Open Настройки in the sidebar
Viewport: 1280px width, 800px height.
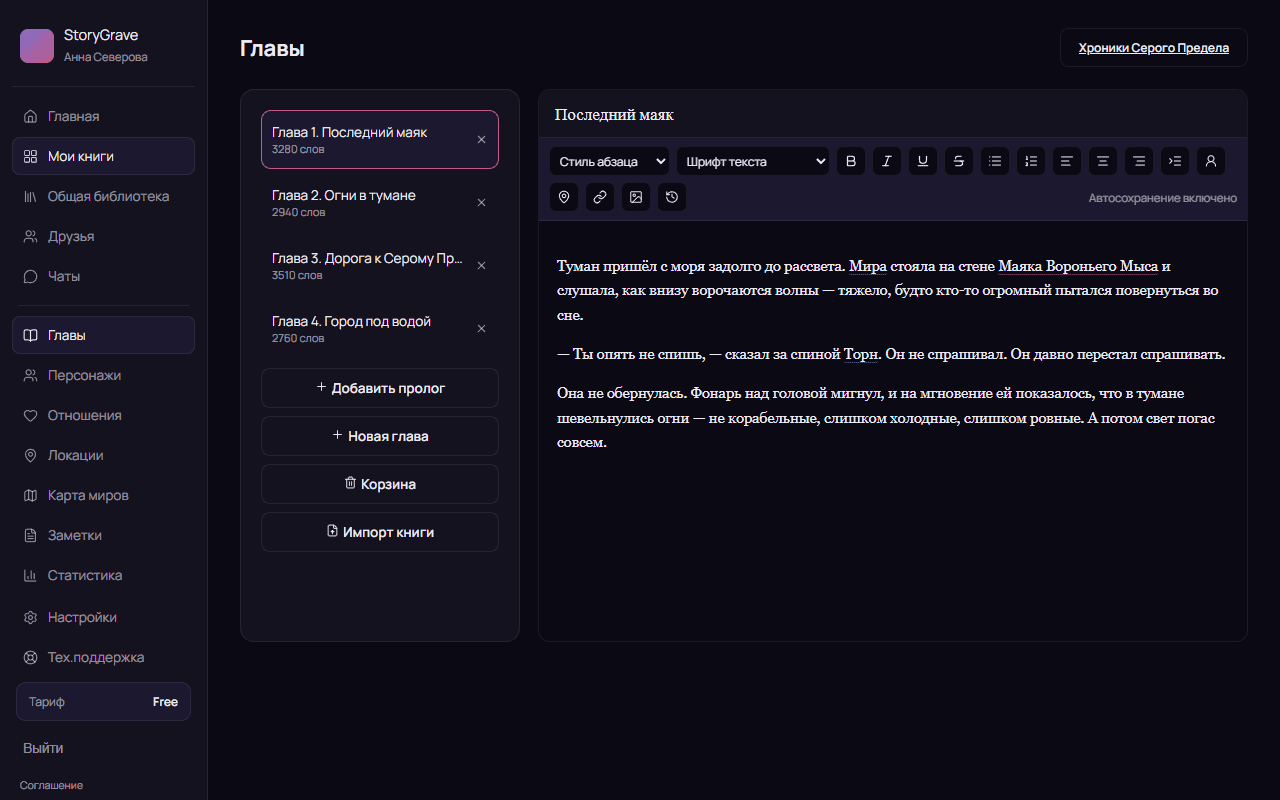pyautogui.click(x=103, y=617)
